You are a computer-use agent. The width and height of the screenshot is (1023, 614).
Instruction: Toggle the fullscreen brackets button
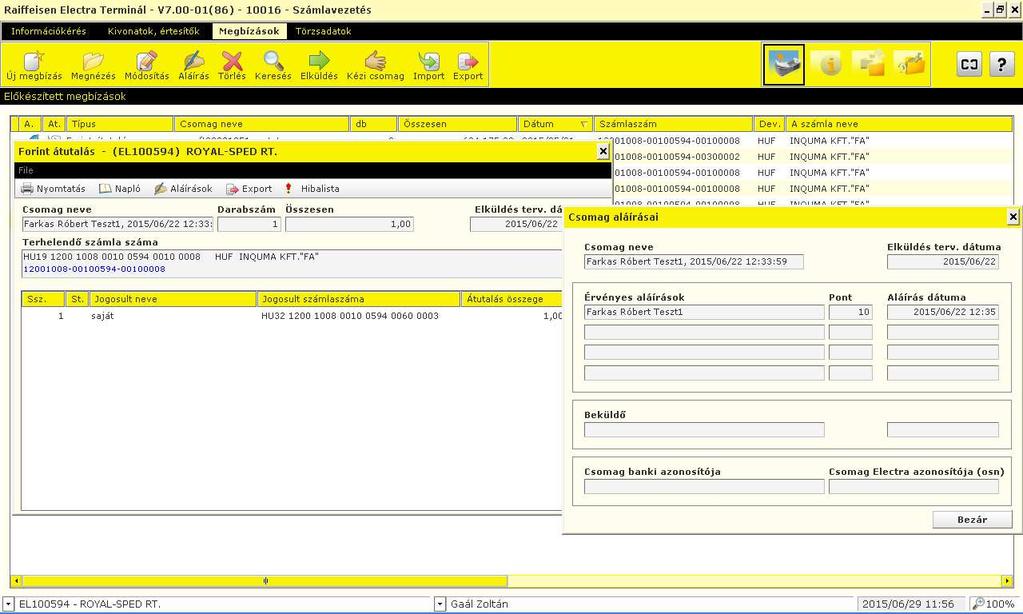(x=970, y=64)
